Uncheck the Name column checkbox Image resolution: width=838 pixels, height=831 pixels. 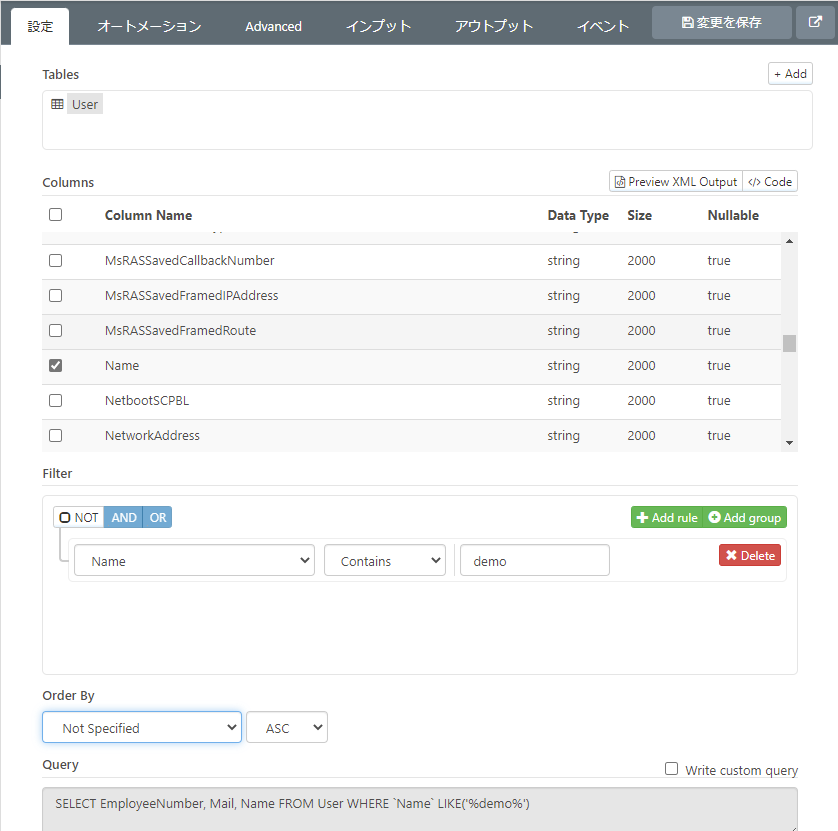56,366
